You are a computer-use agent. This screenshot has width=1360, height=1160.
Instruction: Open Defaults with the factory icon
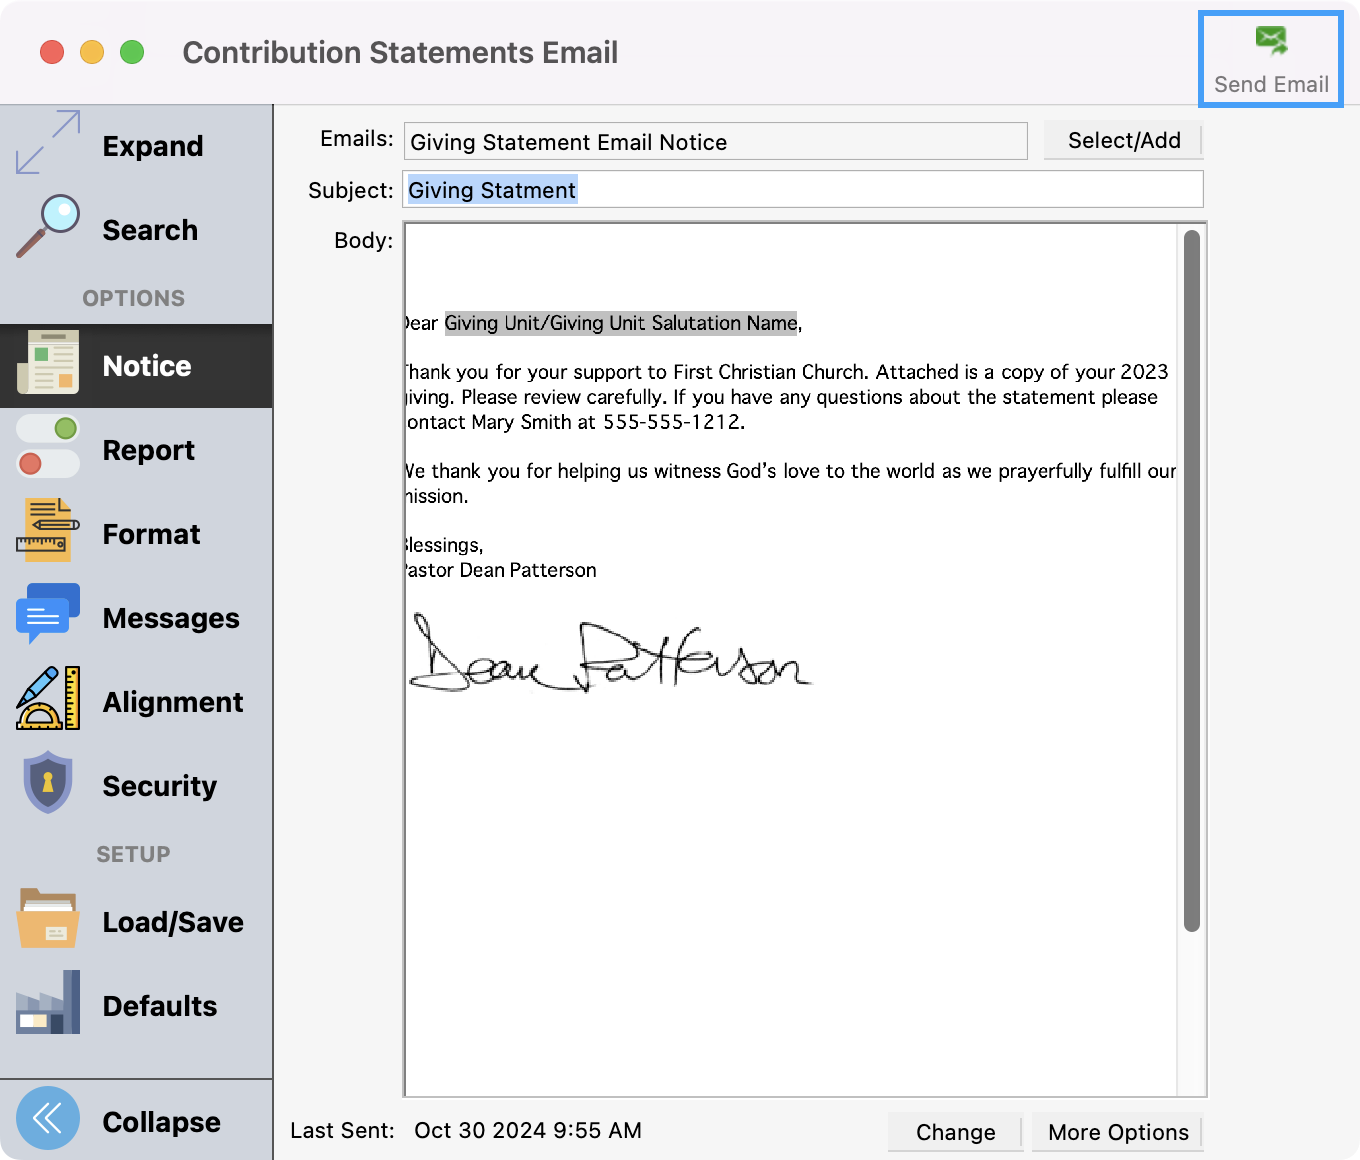[x=48, y=1003]
